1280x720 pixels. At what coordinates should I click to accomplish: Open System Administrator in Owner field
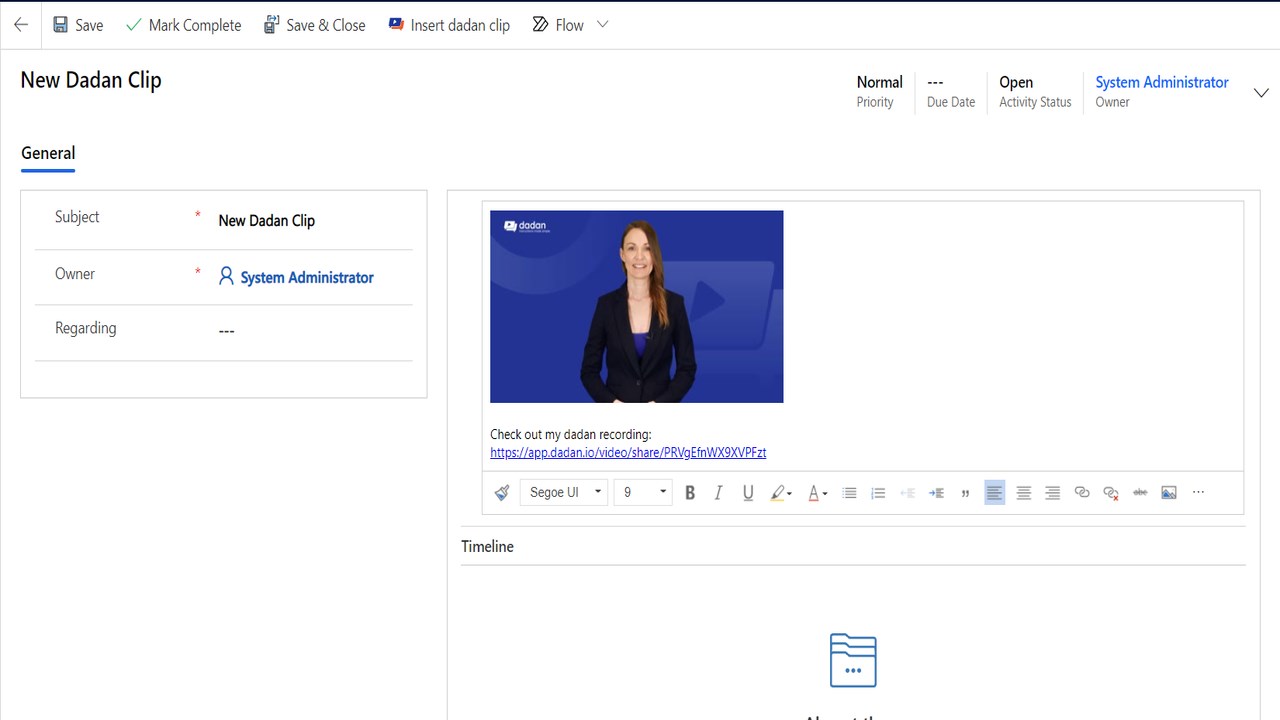pyautogui.click(x=307, y=278)
